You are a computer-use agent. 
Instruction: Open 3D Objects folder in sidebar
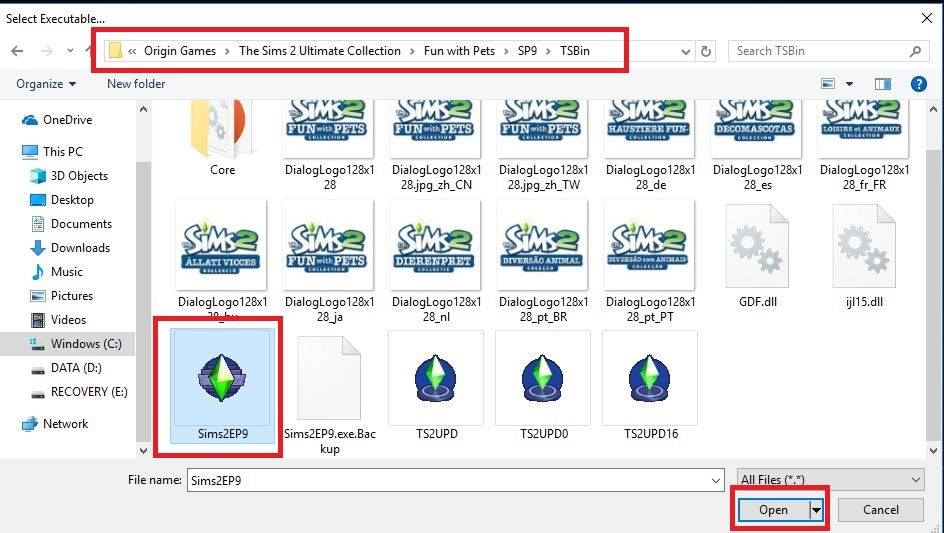[69, 176]
